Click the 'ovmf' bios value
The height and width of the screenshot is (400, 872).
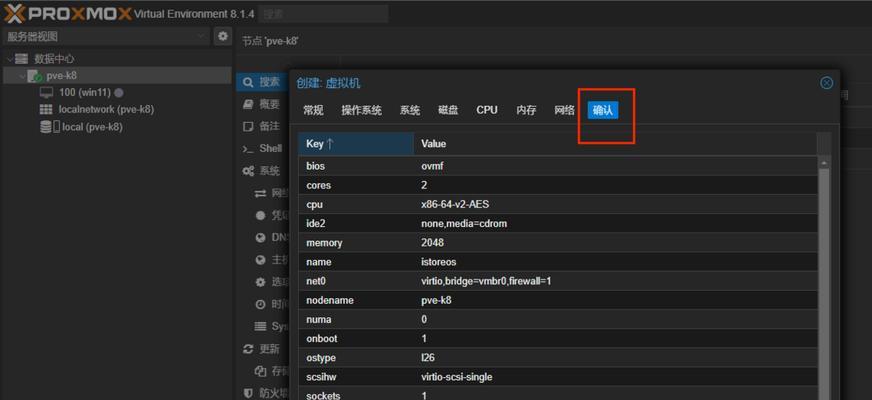tap(432, 166)
